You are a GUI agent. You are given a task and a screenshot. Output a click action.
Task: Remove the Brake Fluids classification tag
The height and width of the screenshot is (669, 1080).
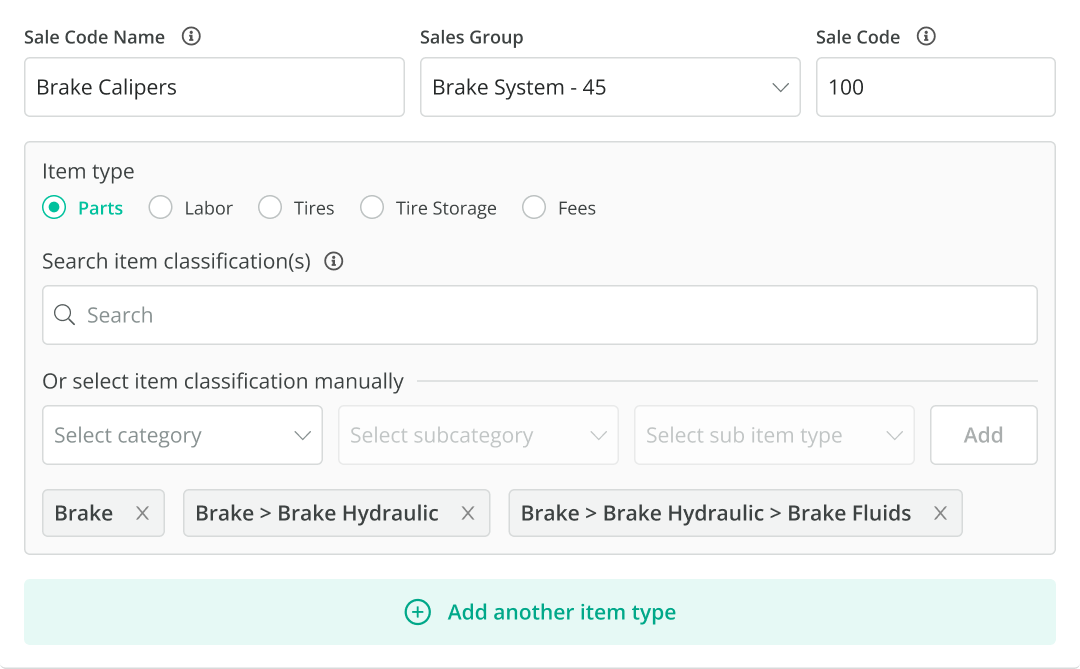(940, 513)
